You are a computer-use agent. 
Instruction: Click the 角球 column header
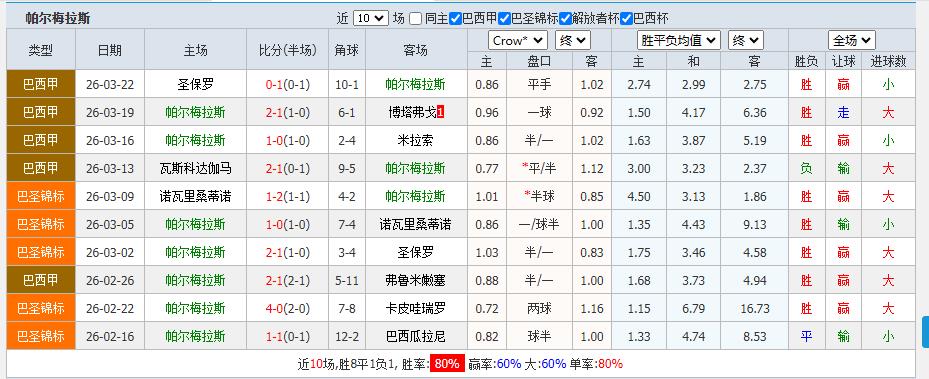pos(347,50)
